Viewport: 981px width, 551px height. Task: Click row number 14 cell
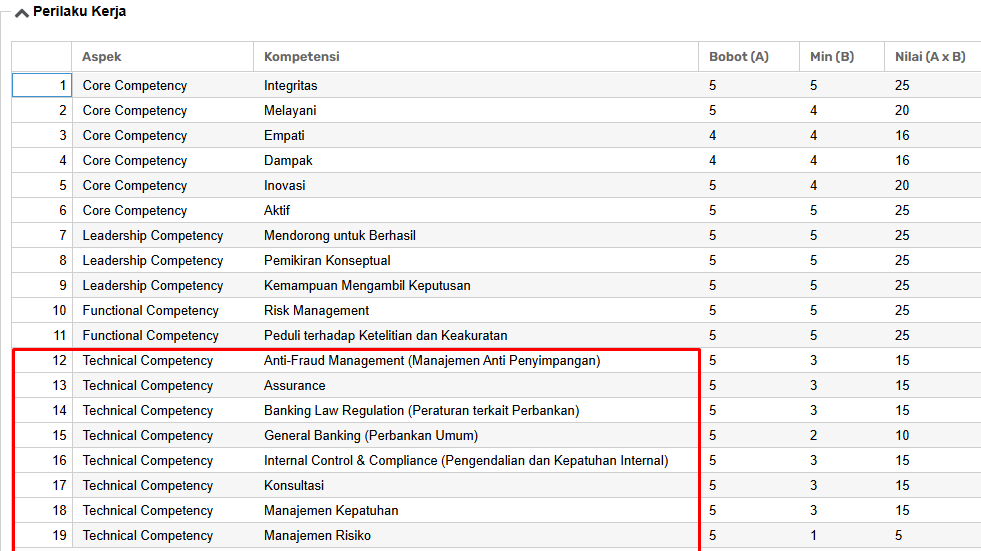pos(42,410)
